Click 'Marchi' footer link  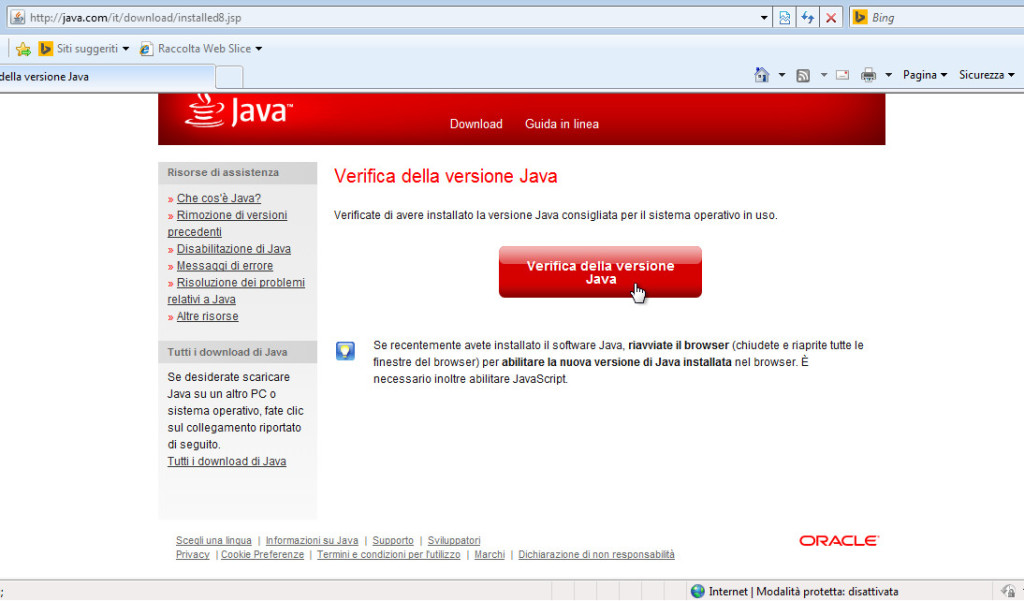click(x=489, y=555)
